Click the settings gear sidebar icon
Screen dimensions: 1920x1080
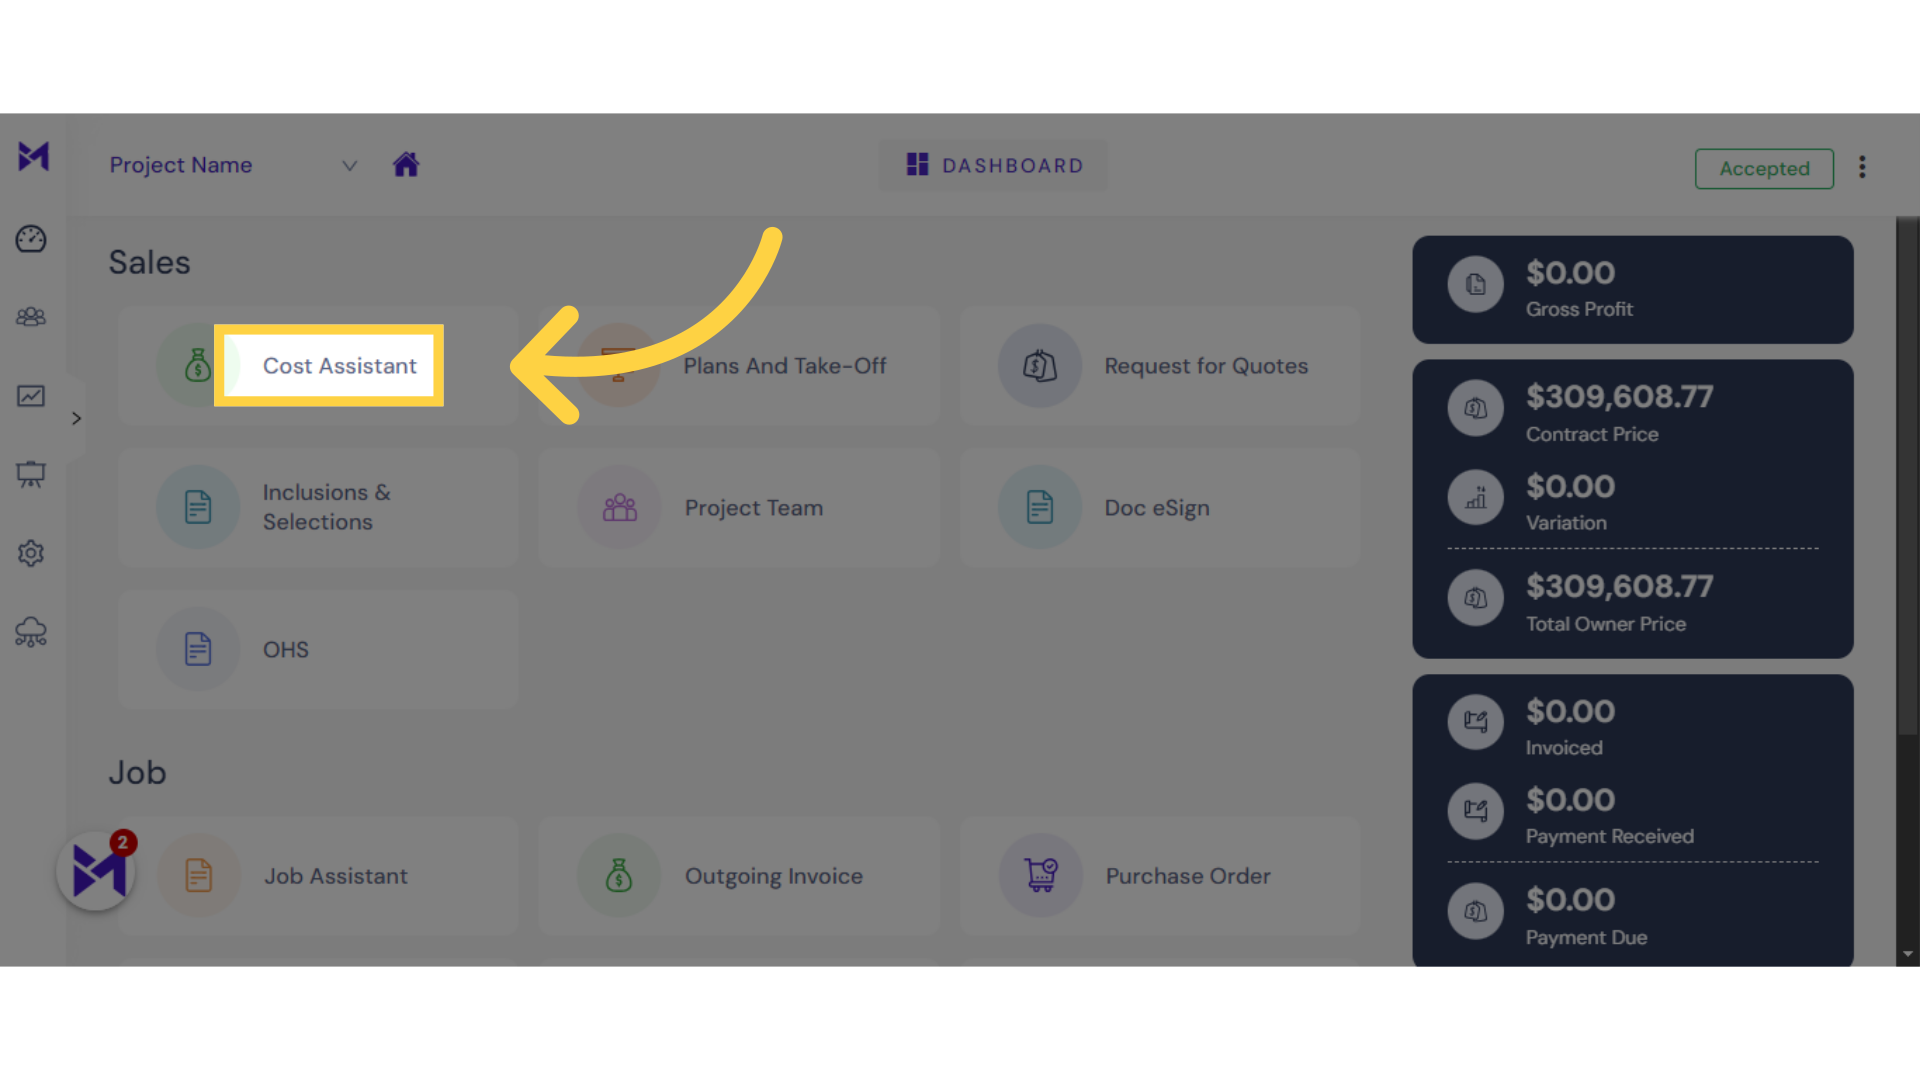(x=32, y=553)
